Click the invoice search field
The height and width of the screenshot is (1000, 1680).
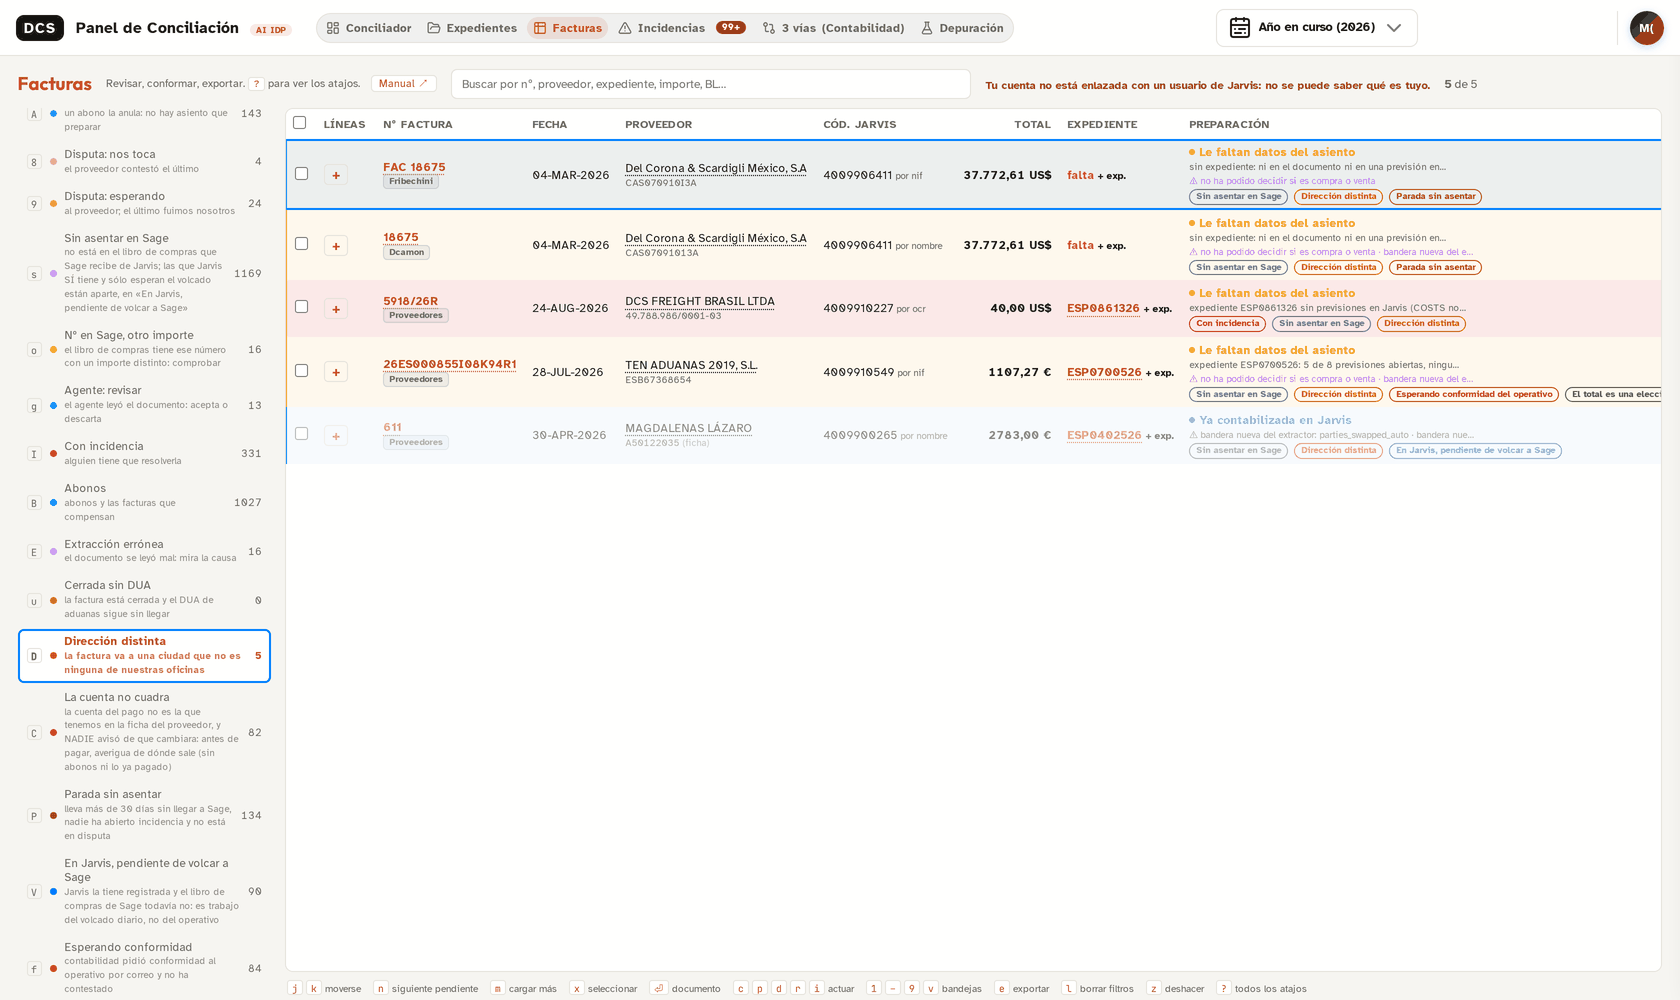pyautogui.click(x=710, y=84)
